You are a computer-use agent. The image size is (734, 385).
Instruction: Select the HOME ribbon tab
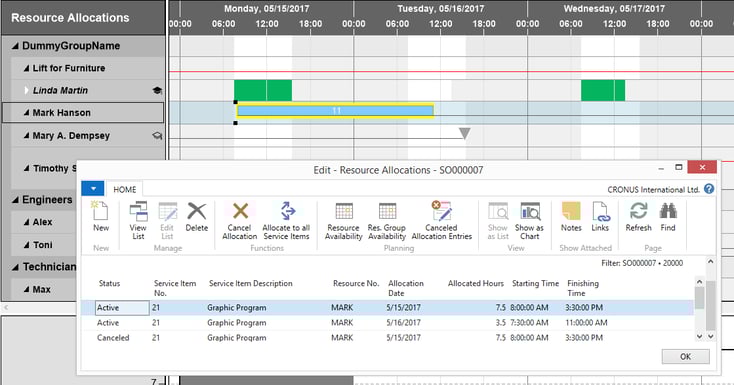(x=125, y=189)
